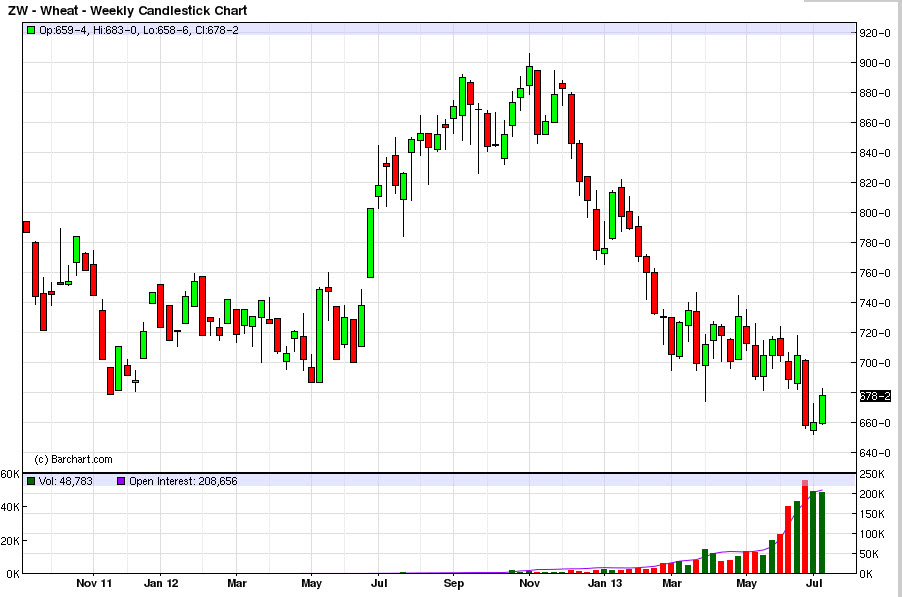This screenshot has height=597, width=902.
Task: Click the 'Jan 12' date axis label
Action: point(161,583)
